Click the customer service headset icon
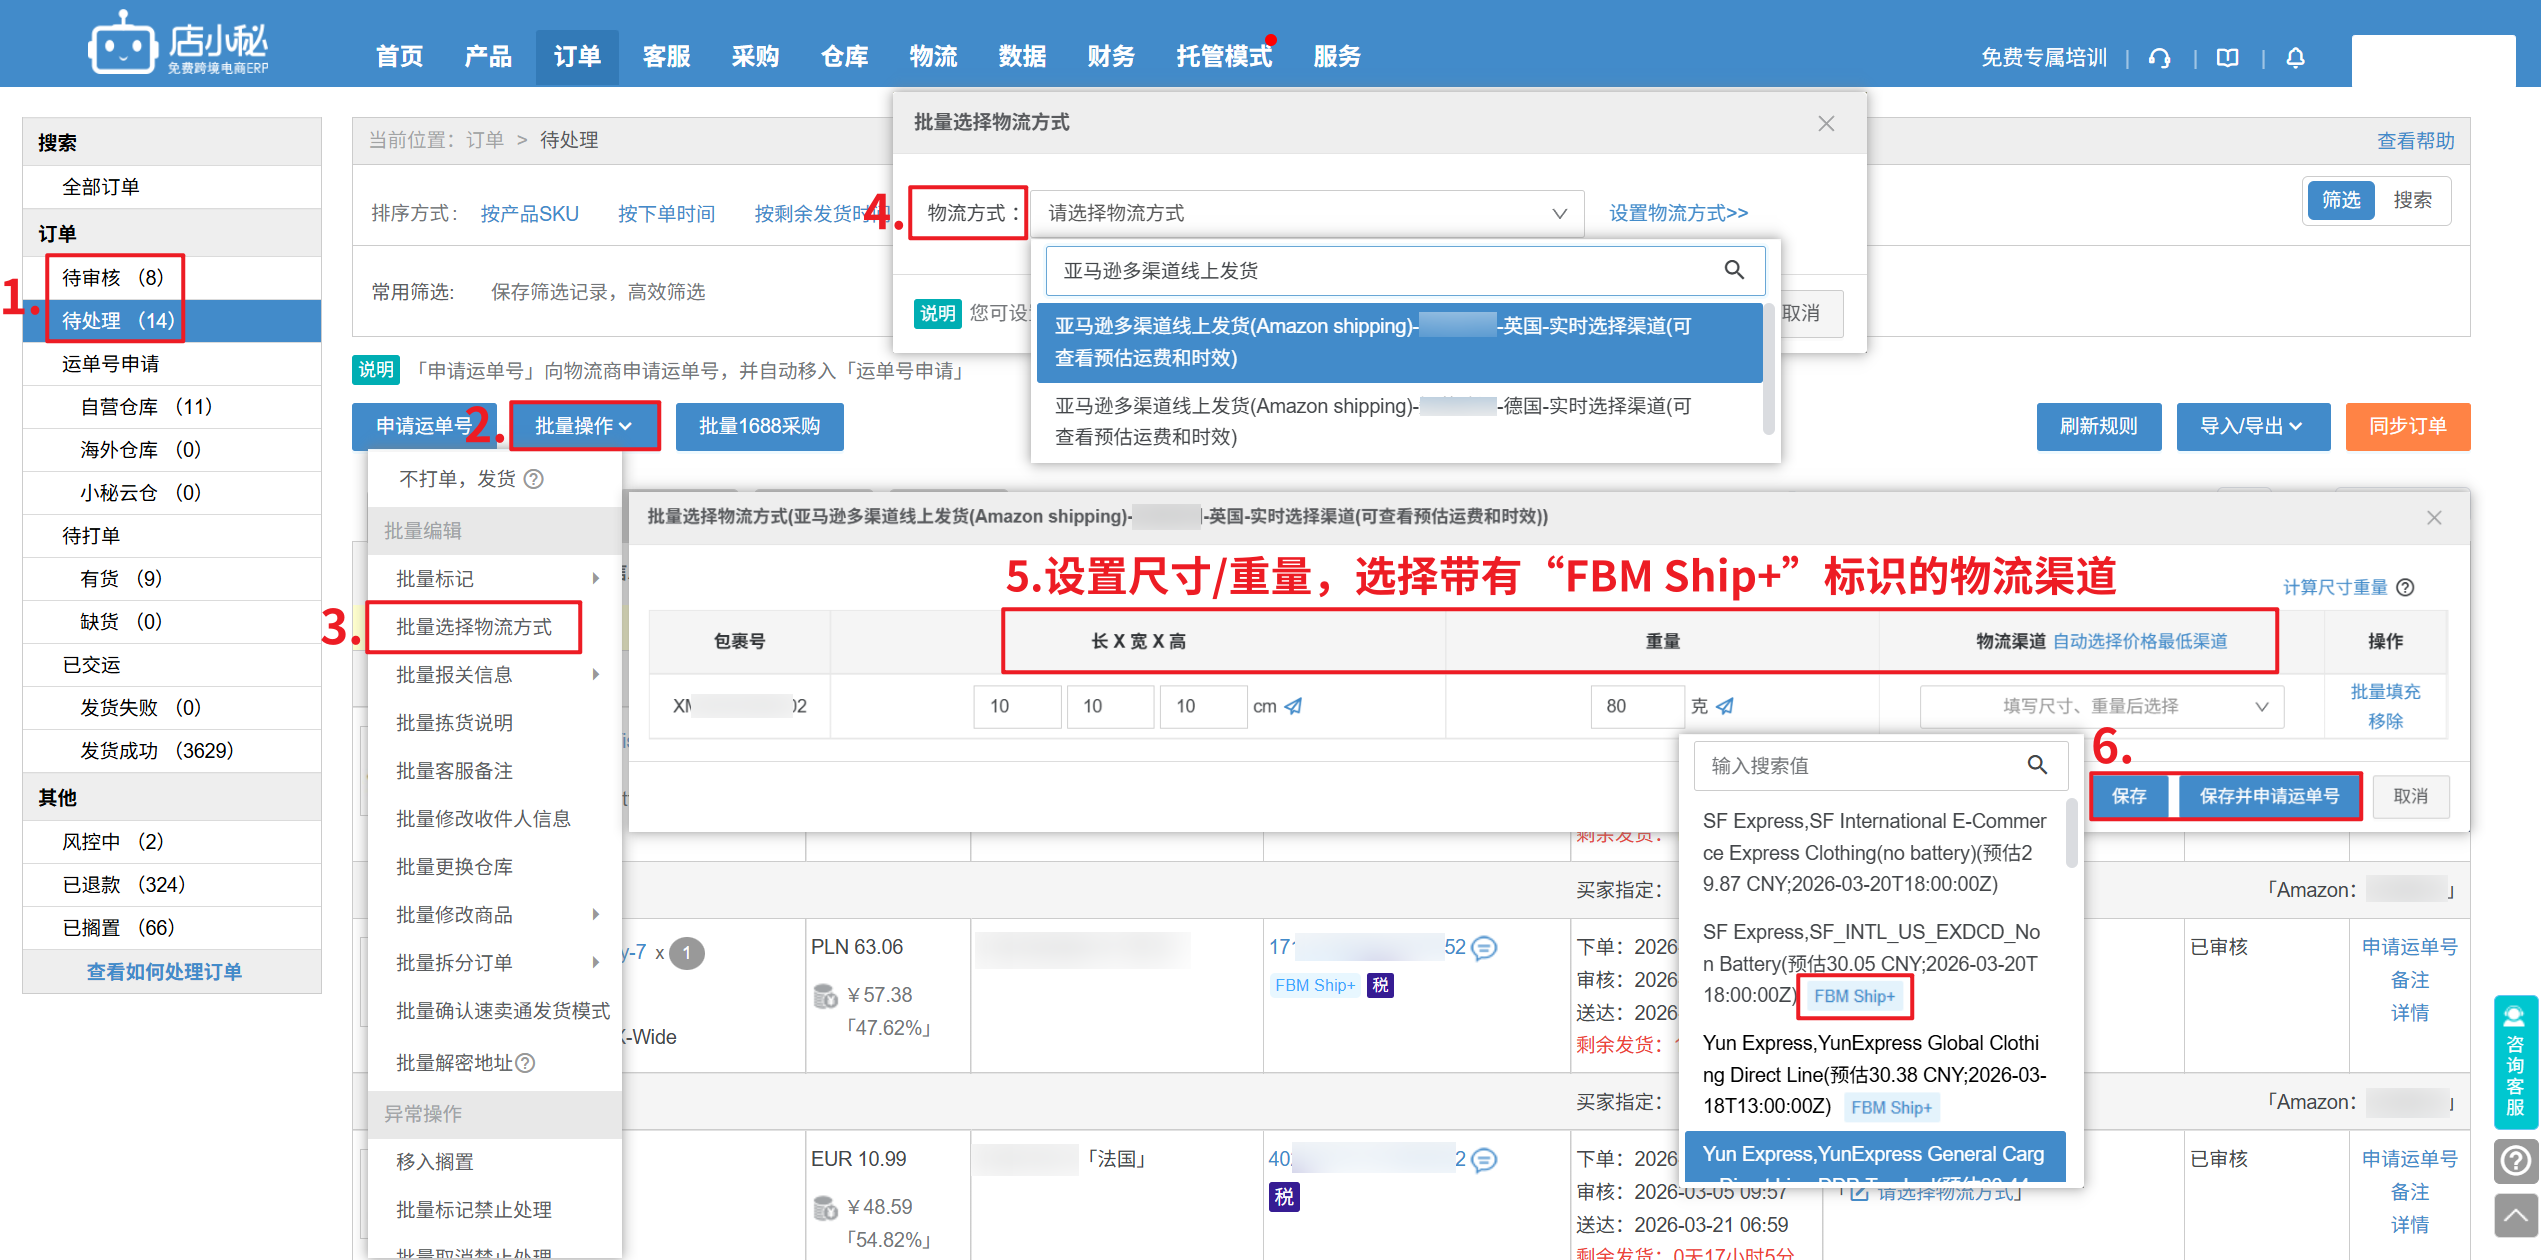 click(2159, 58)
